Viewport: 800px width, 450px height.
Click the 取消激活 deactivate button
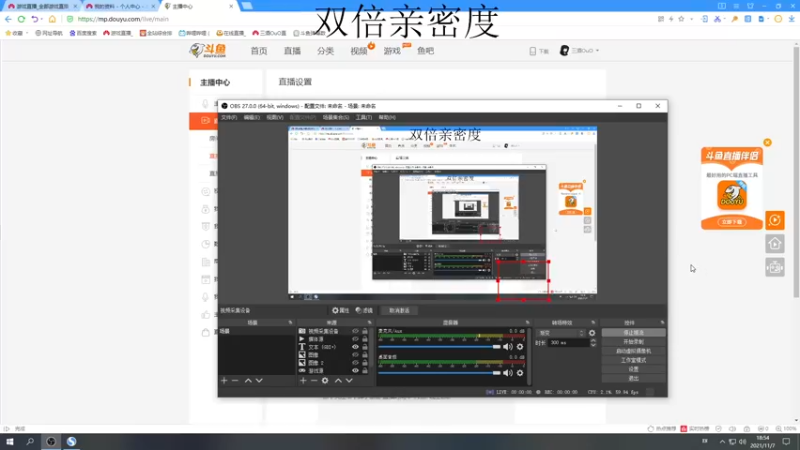[x=399, y=310]
